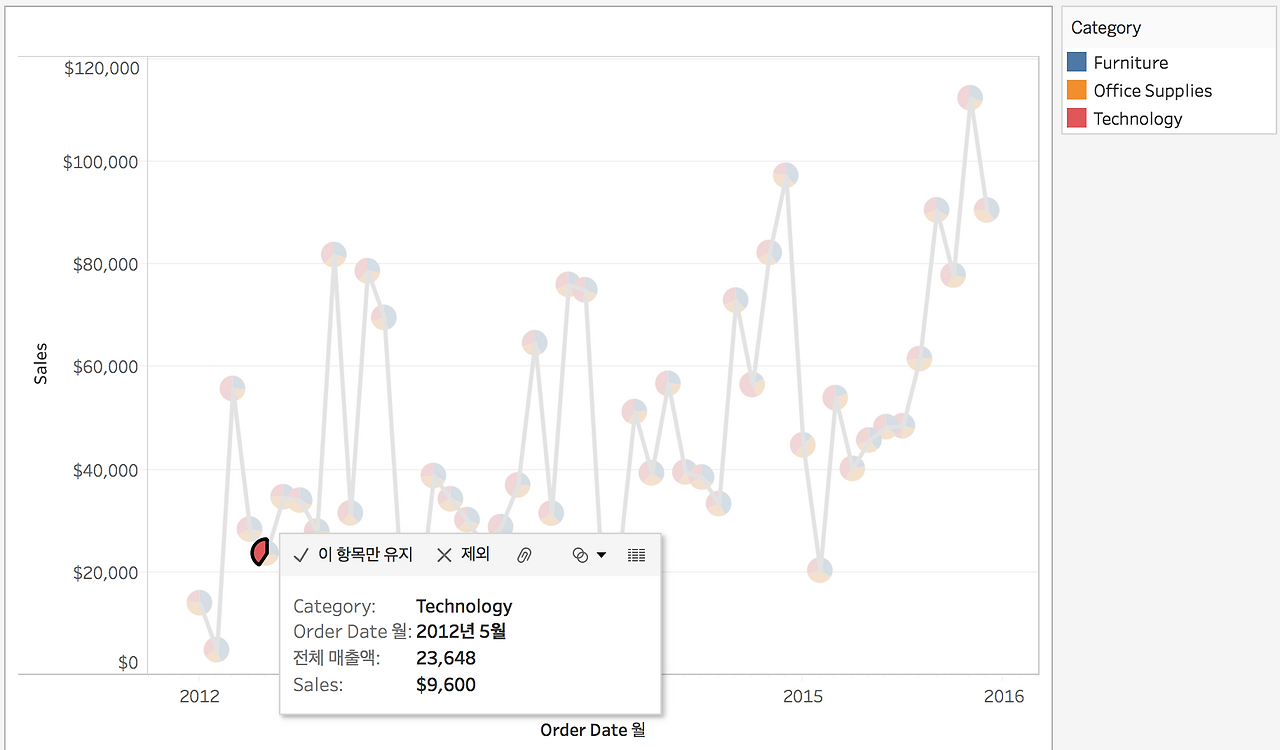The height and width of the screenshot is (750, 1280).
Task: Click the 2012 x-axis label
Action: click(x=199, y=697)
